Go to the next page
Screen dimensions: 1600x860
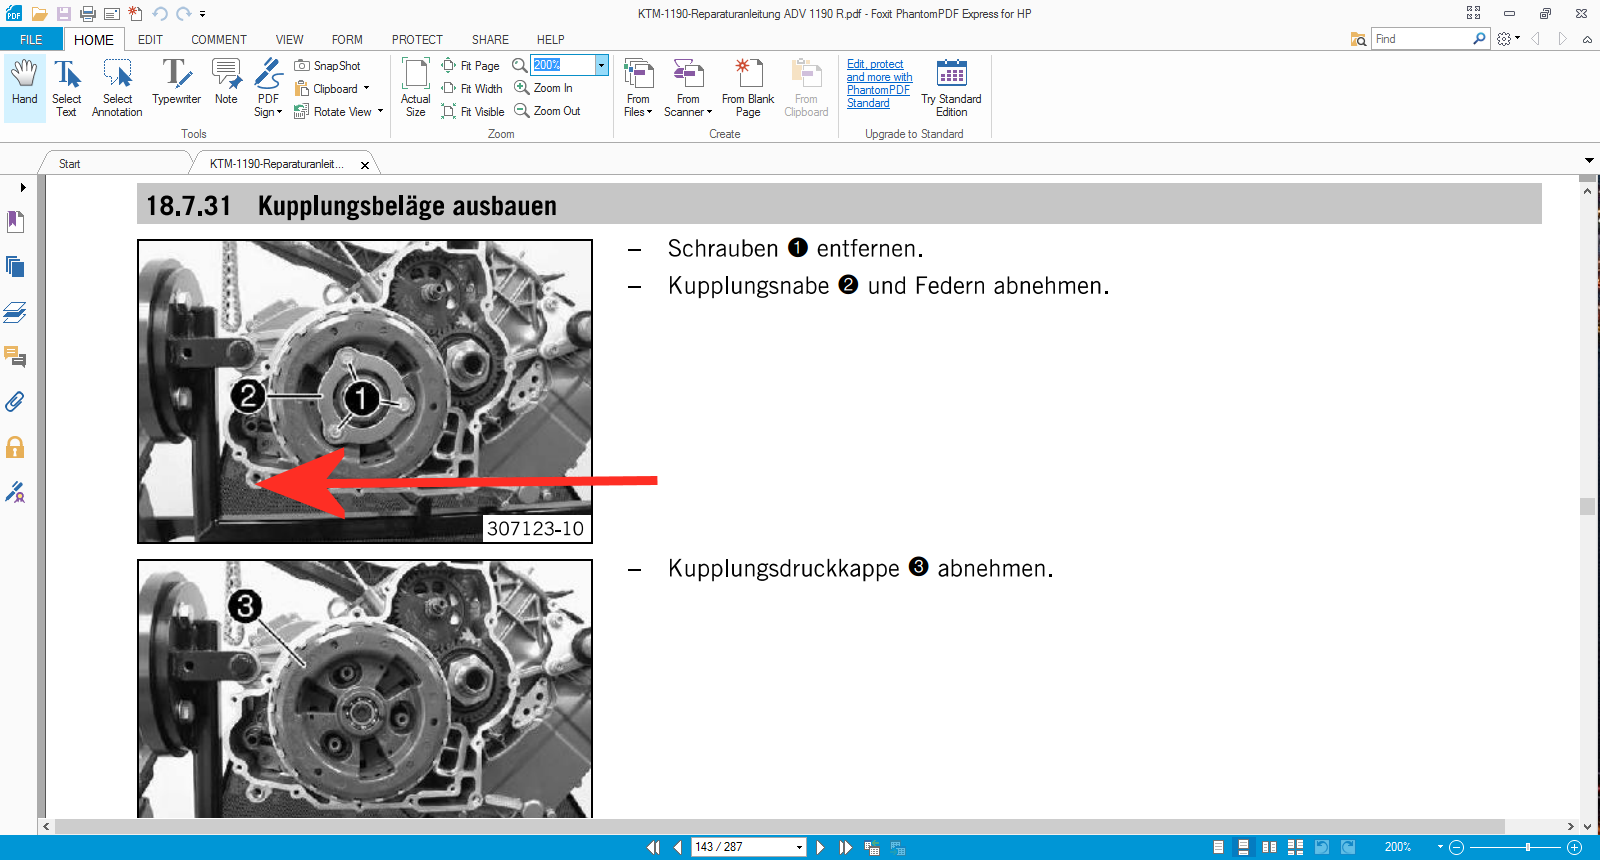click(x=821, y=847)
